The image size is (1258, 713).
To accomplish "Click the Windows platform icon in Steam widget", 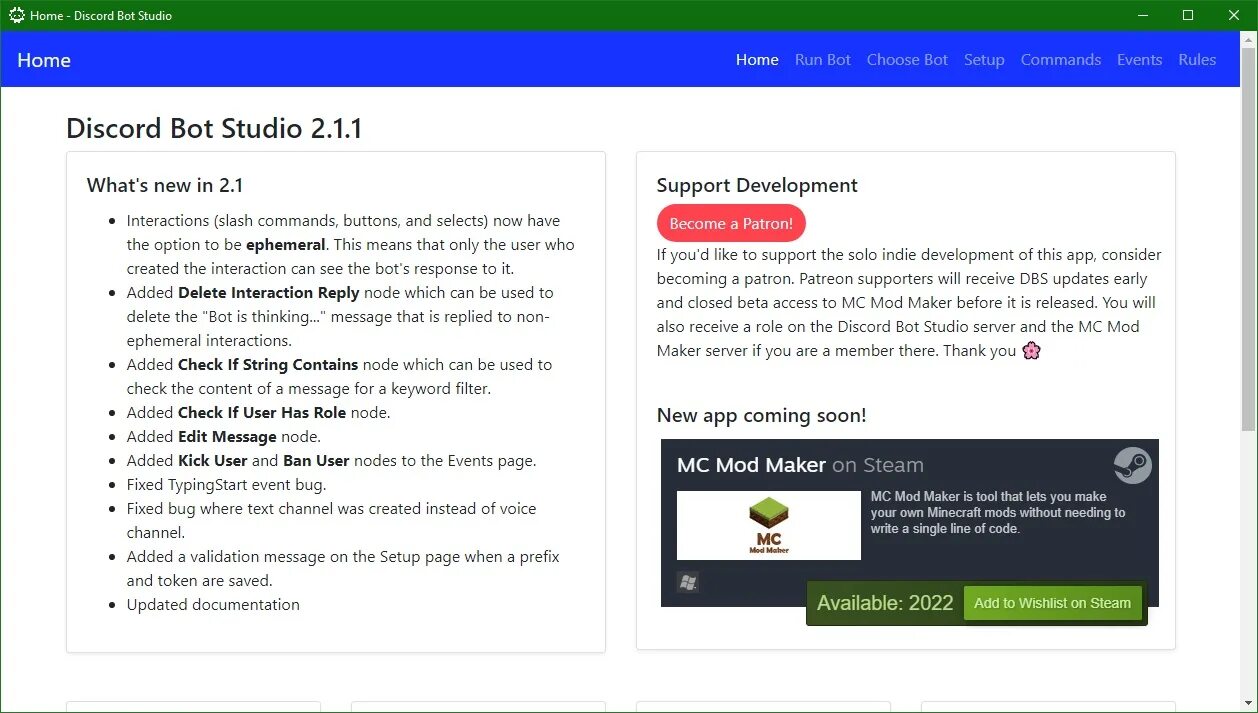I will coord(687,582).
